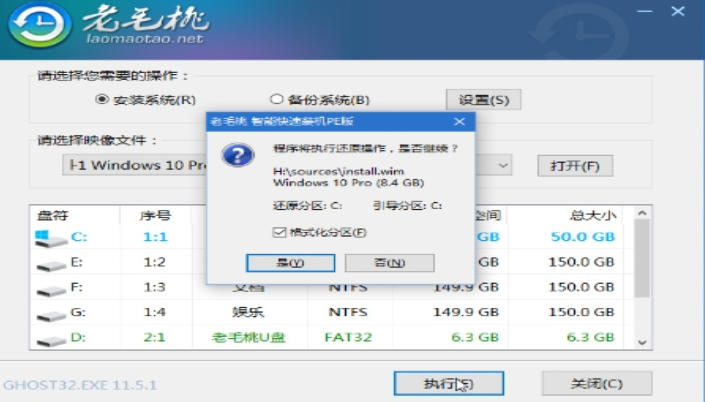The height and width of the screenshot is (402, 705).
Task: Click the Windows 10 Pro (8.4 GB) text
Action: point(348,183)
